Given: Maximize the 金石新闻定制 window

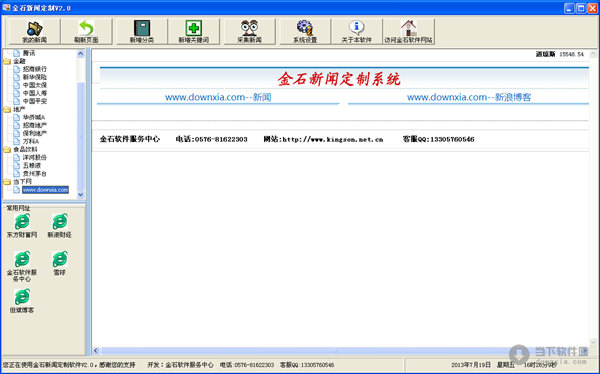Looking at the screenshot, I should (581, 8).
